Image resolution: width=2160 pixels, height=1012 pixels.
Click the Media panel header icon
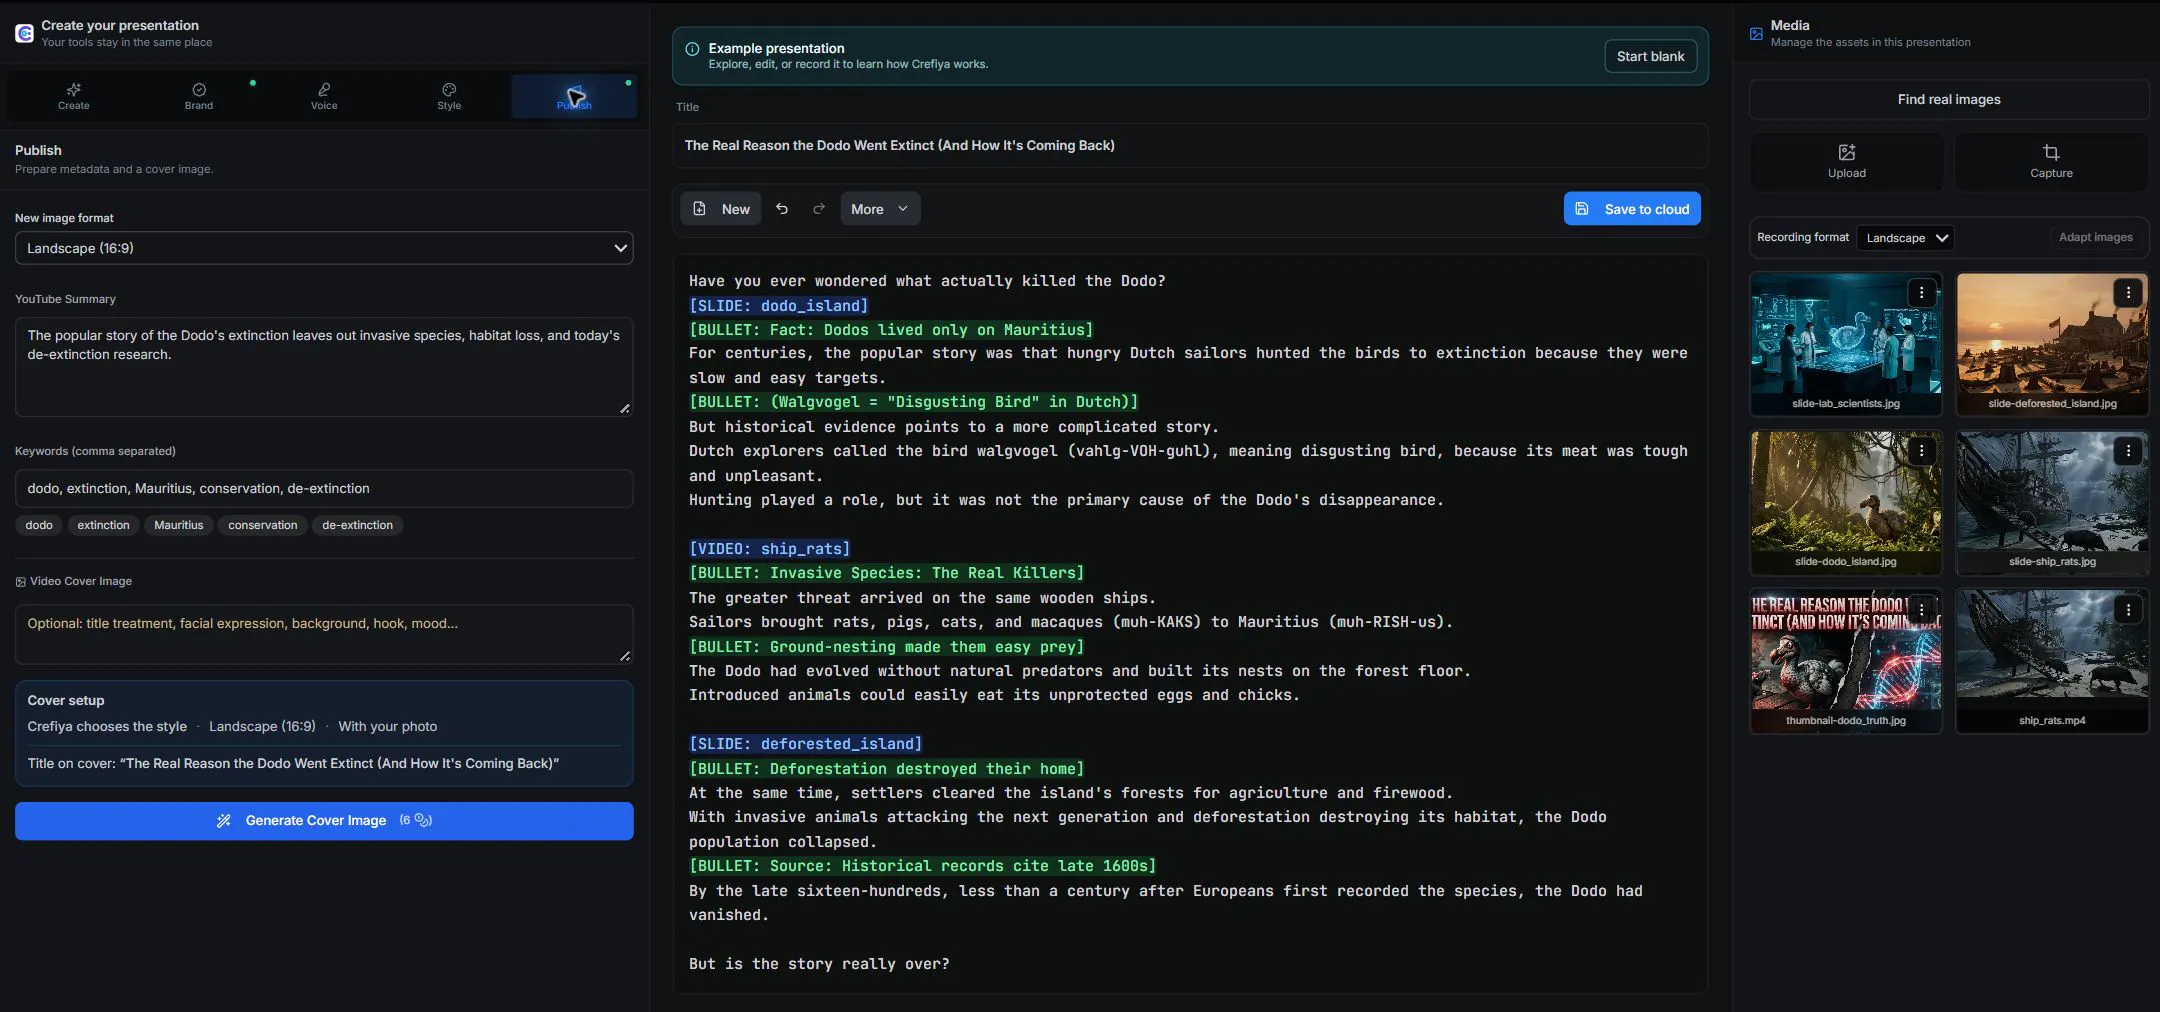1756,33
